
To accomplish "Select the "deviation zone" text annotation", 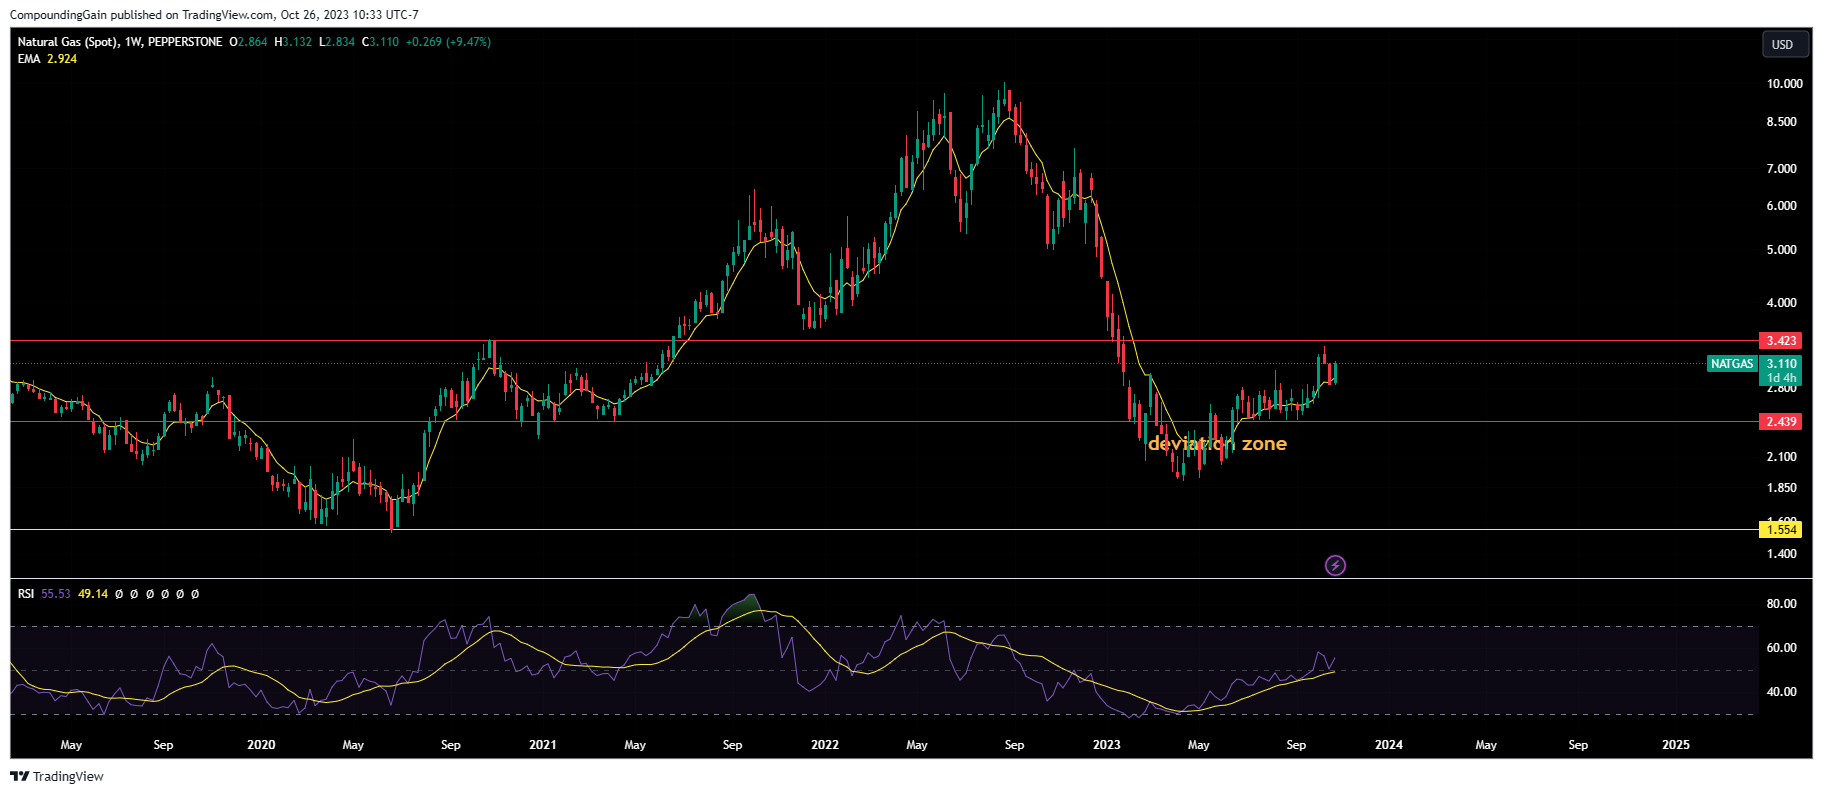I will pyautogui.click(x=1217, y=444).
